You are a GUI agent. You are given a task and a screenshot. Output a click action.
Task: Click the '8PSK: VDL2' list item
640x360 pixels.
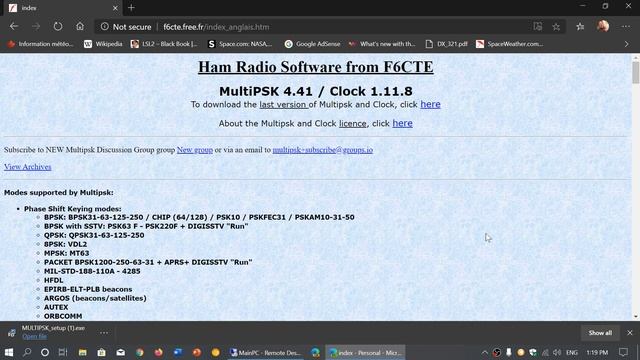coord(65,244)
